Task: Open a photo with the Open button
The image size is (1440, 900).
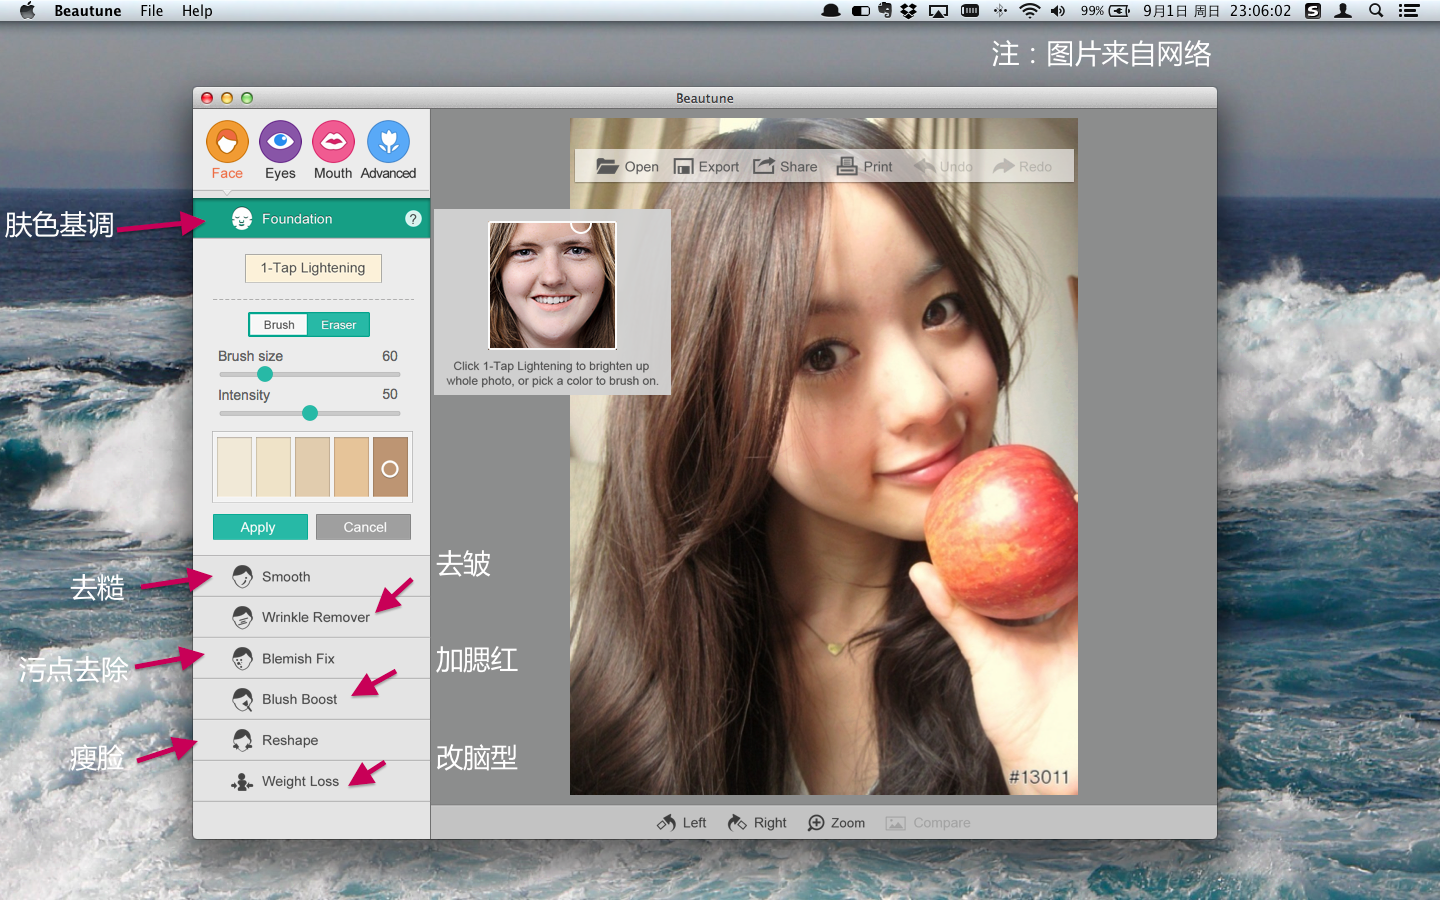Action: (x=627, y=166)
